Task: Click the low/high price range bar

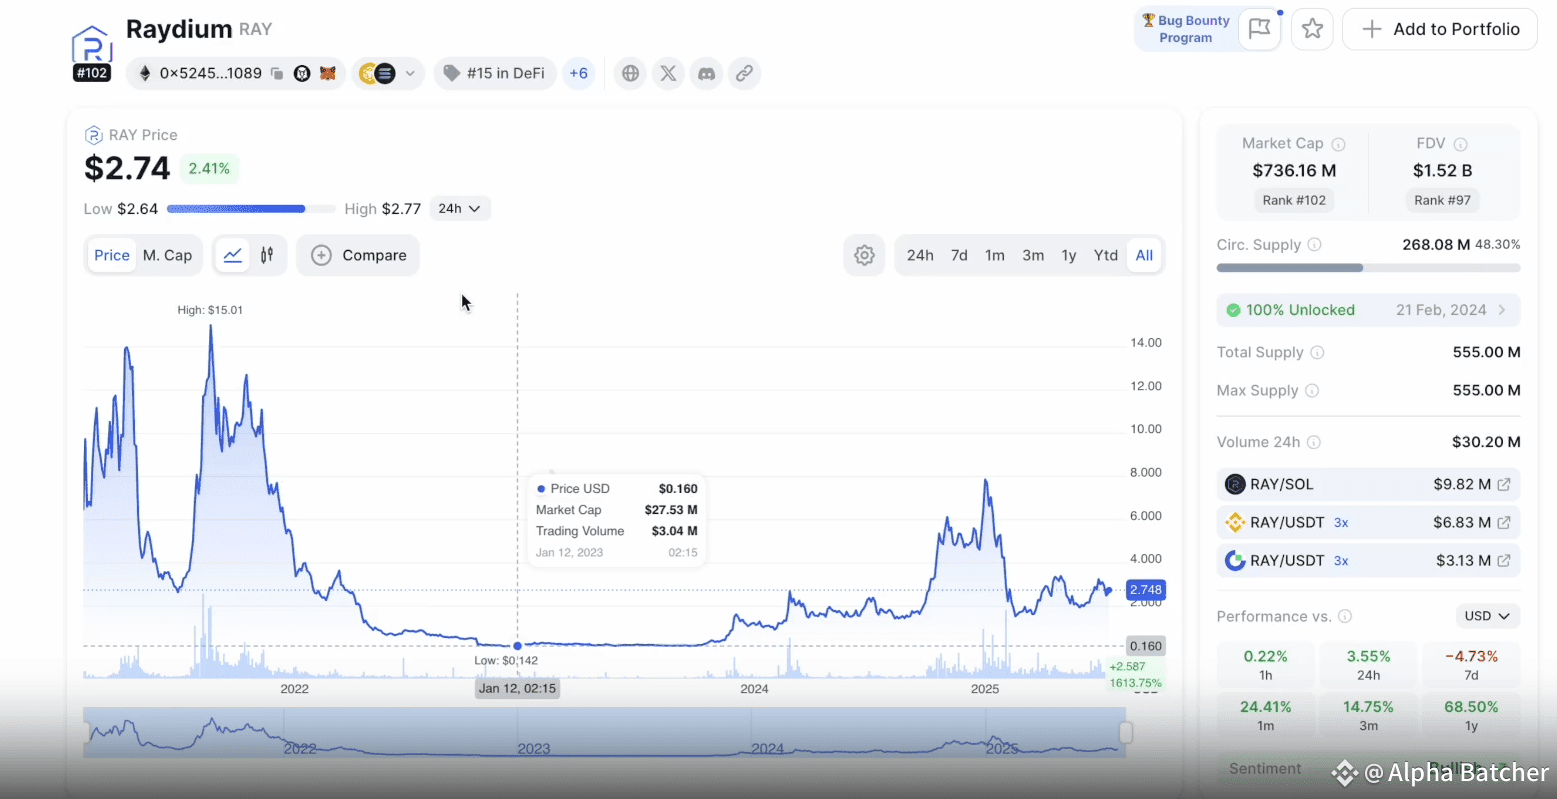Action: [251, 209]
